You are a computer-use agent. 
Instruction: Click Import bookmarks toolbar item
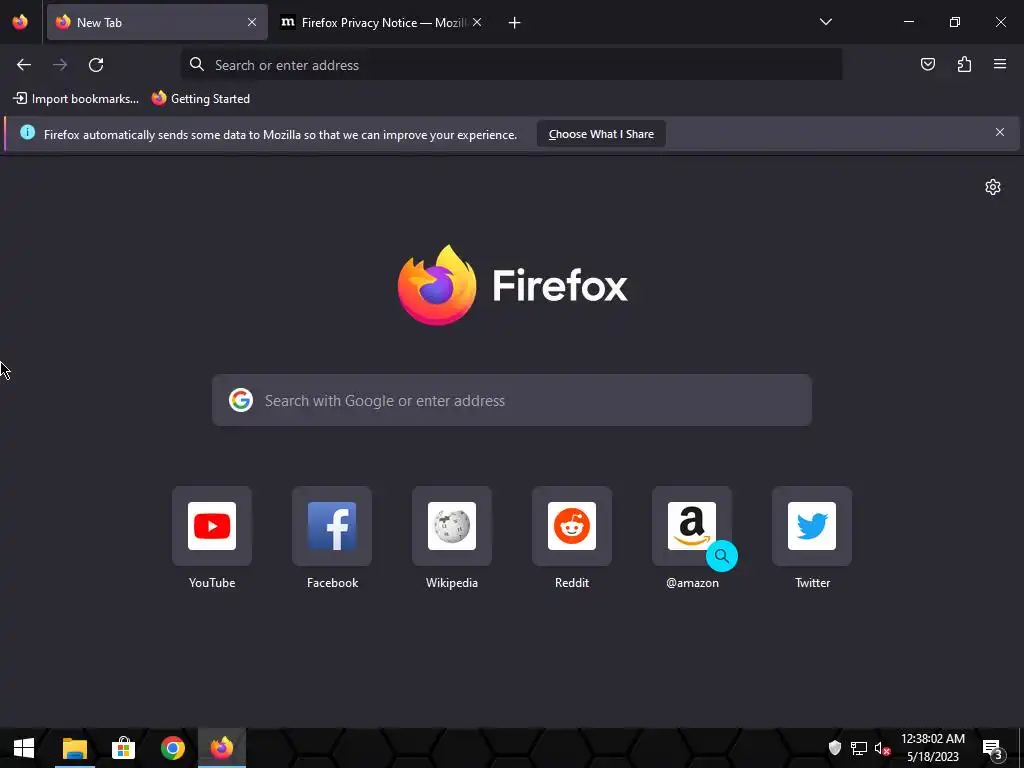pos(76,99)
